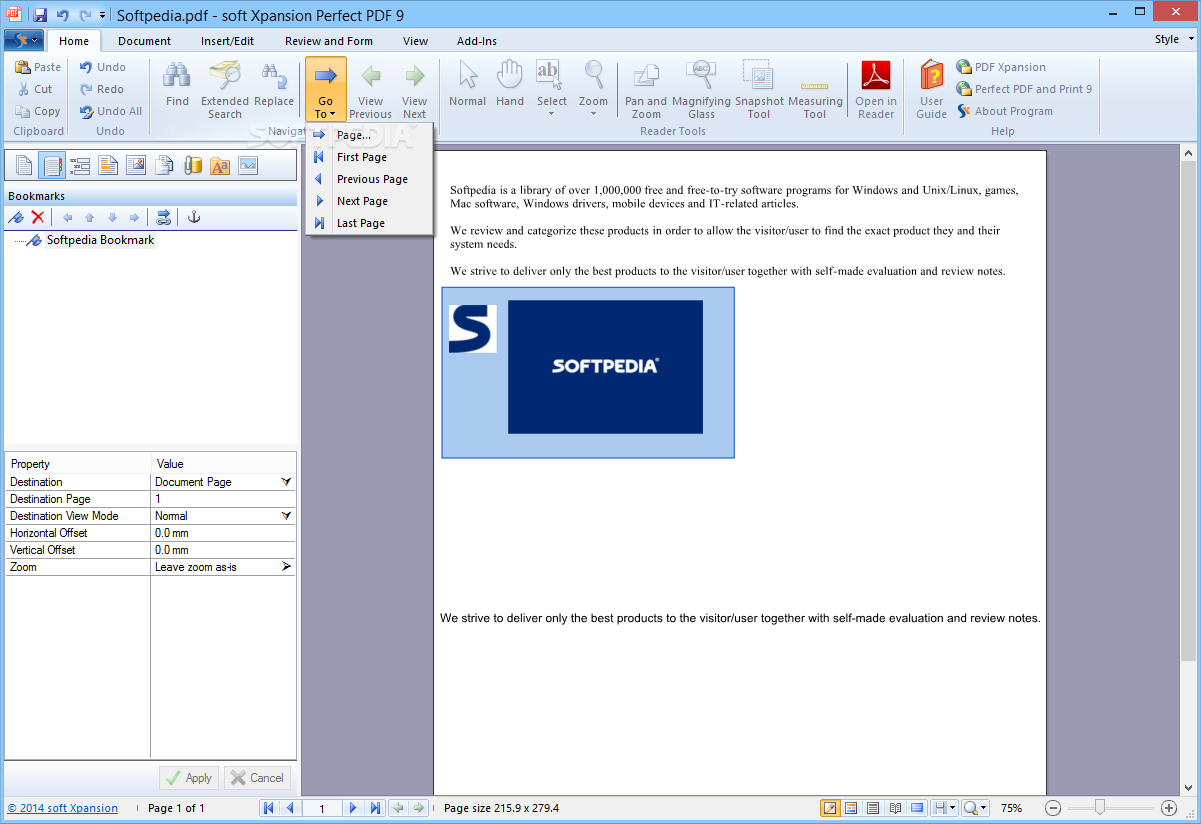Click status bar first page button
This screenshot has height=824, width=1201.
(x=269, y=808)
